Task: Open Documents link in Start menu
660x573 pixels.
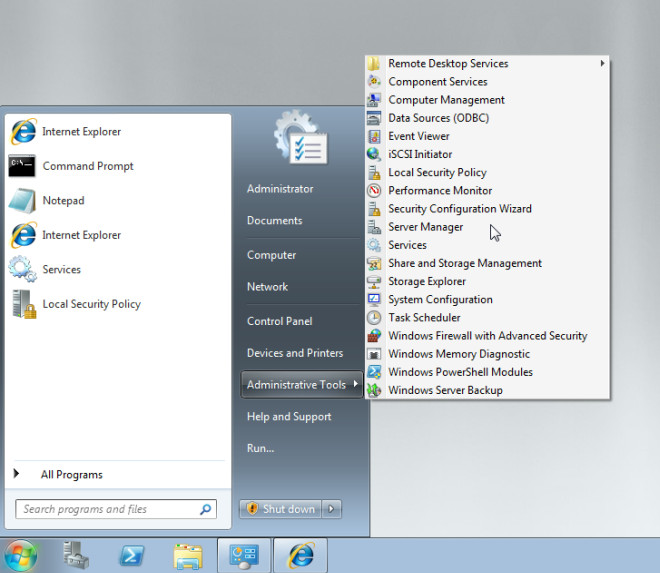Action: pyautogui.click(x=274, y=221)
